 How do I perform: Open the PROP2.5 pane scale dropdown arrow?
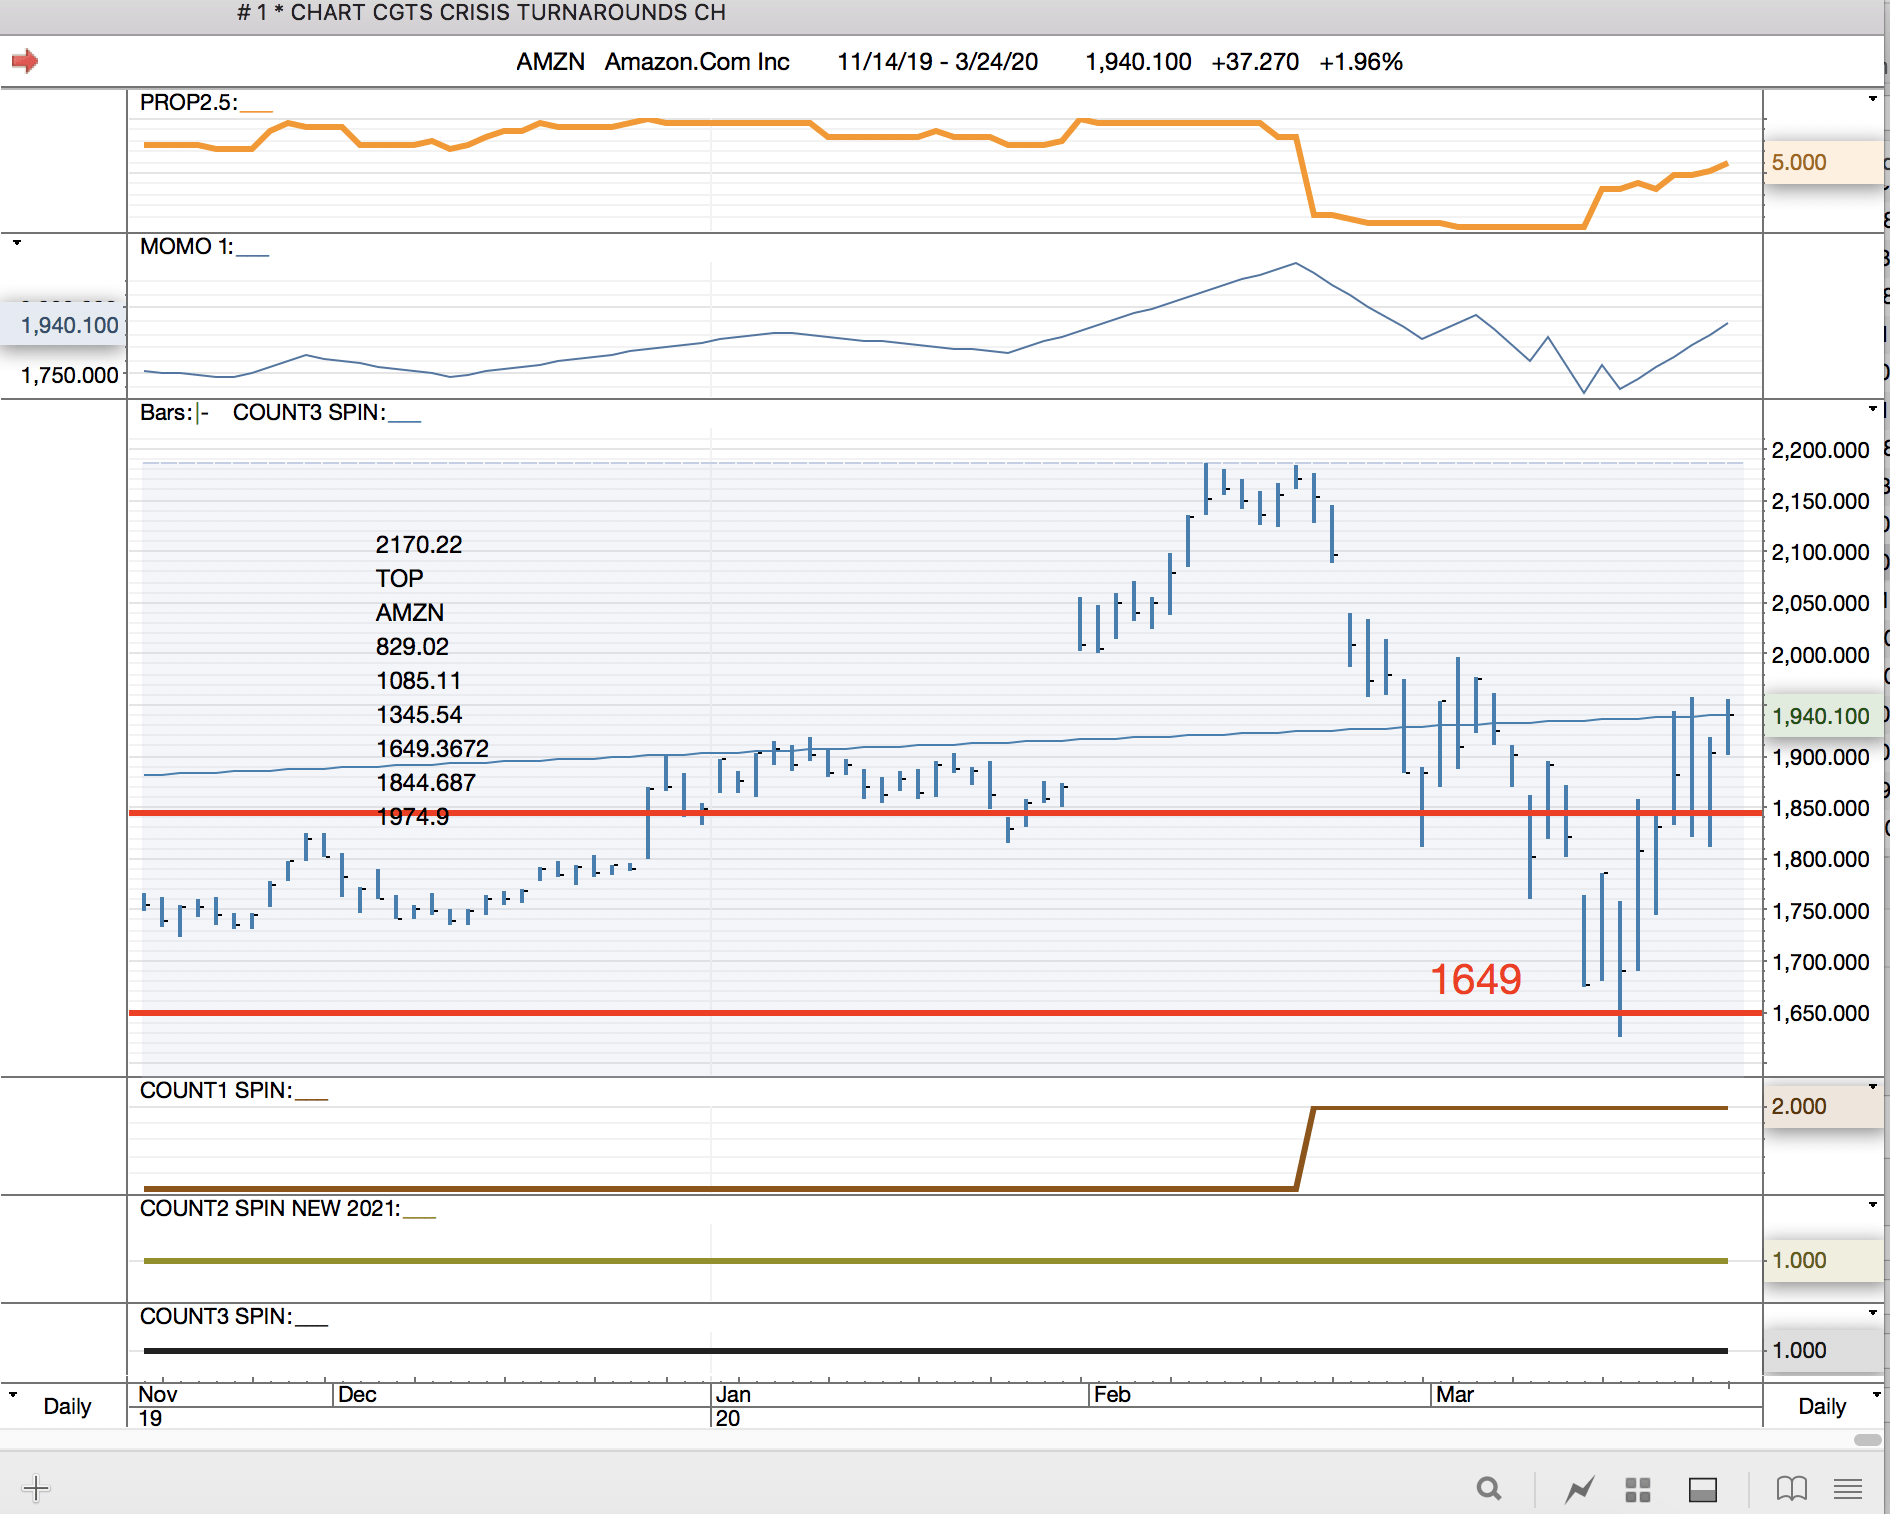point(1873,99)
